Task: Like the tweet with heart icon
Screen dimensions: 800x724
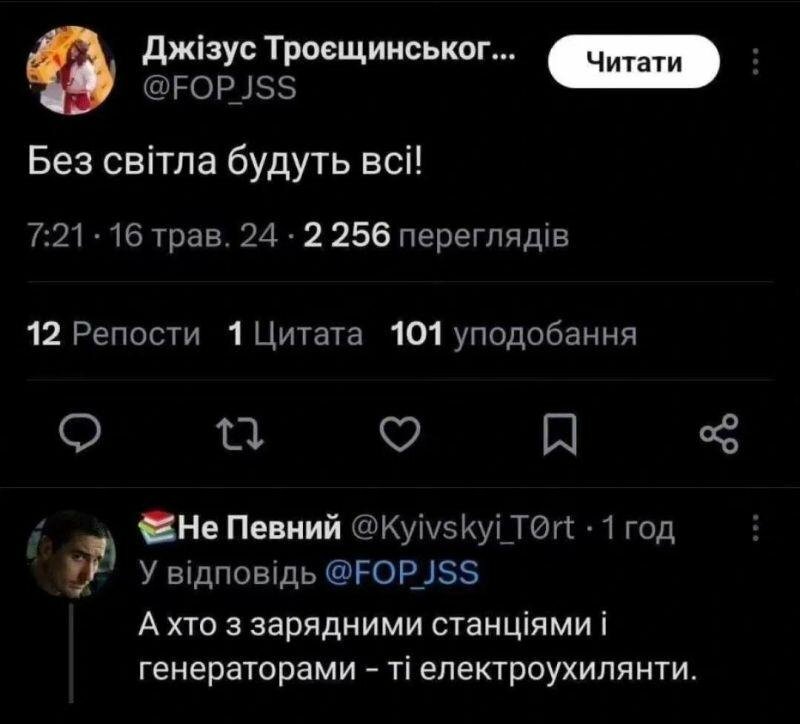Action: [x=401, y=434]
